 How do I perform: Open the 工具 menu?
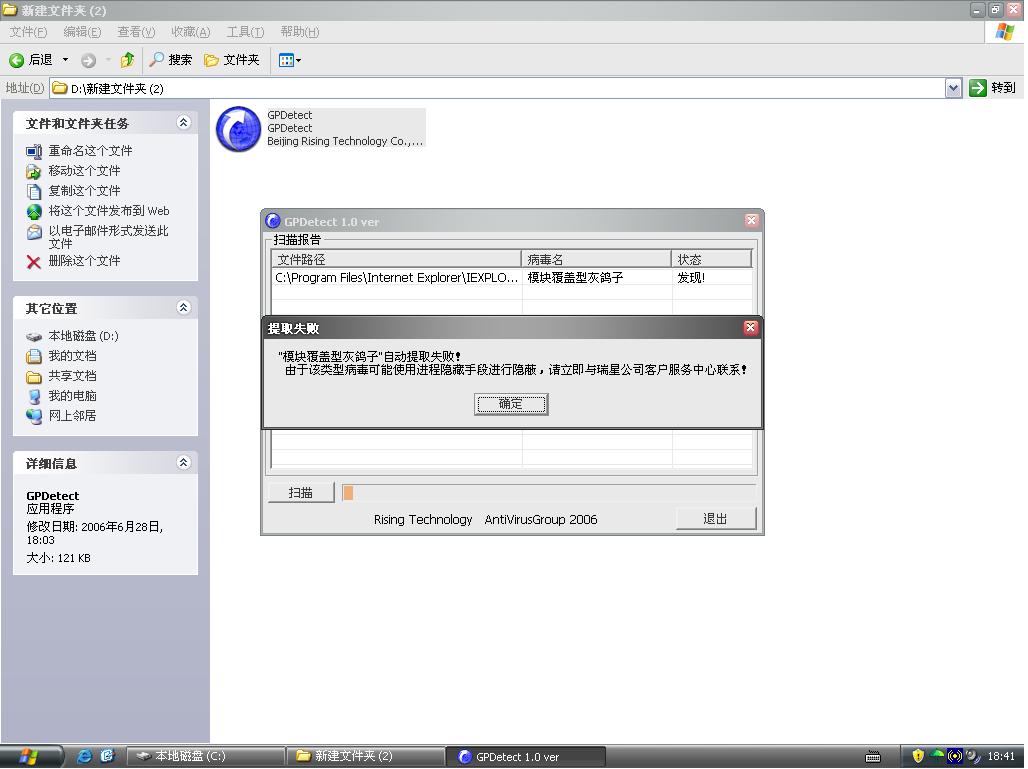click(245, 32)
